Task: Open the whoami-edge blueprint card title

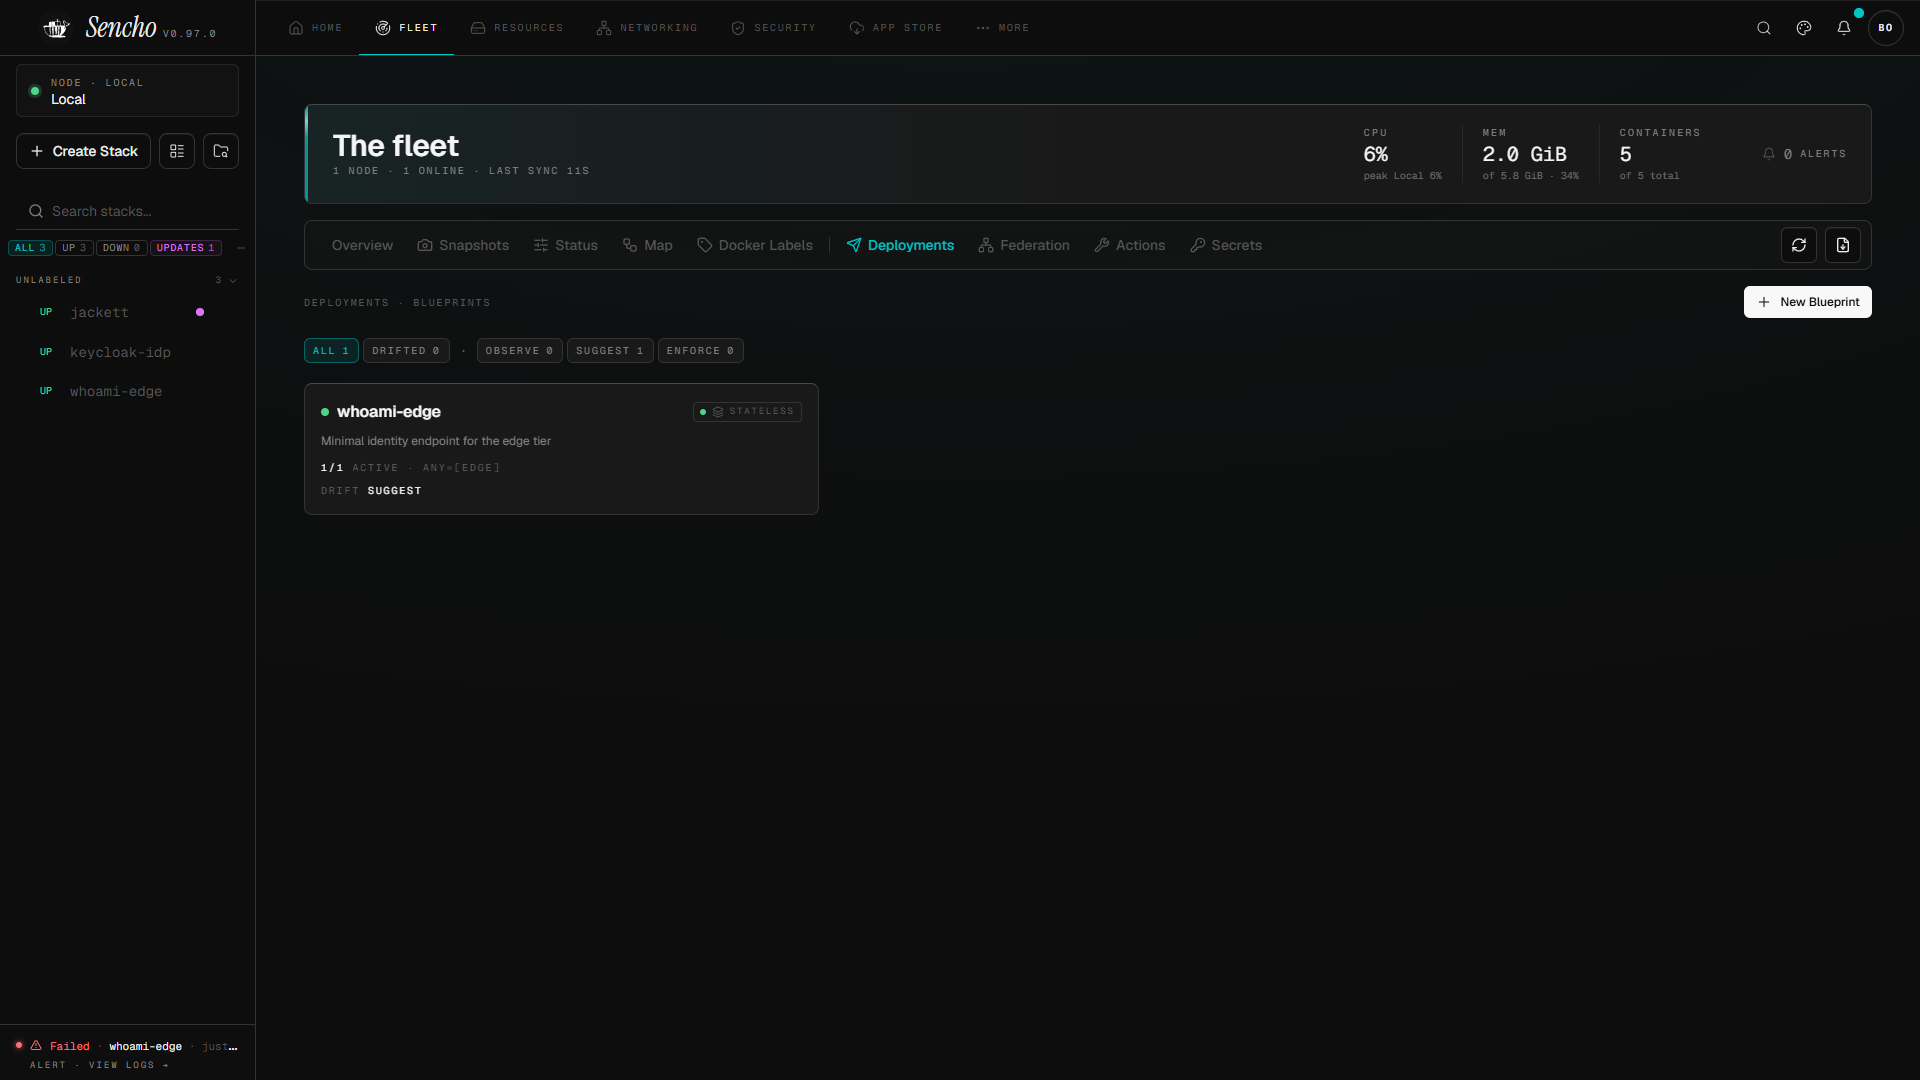Action: [x=389, y=412]
